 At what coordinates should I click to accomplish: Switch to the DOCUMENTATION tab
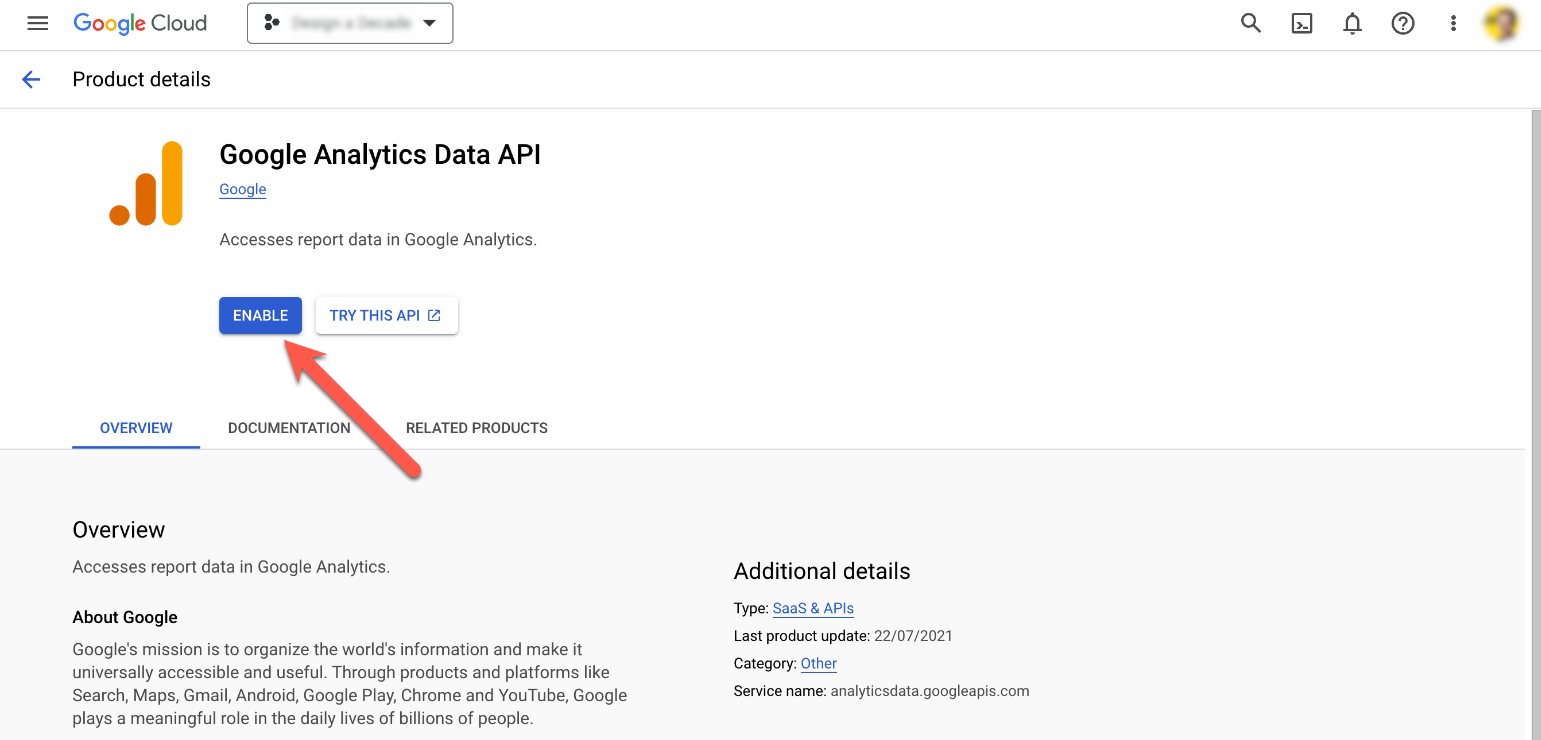point(289,428)
